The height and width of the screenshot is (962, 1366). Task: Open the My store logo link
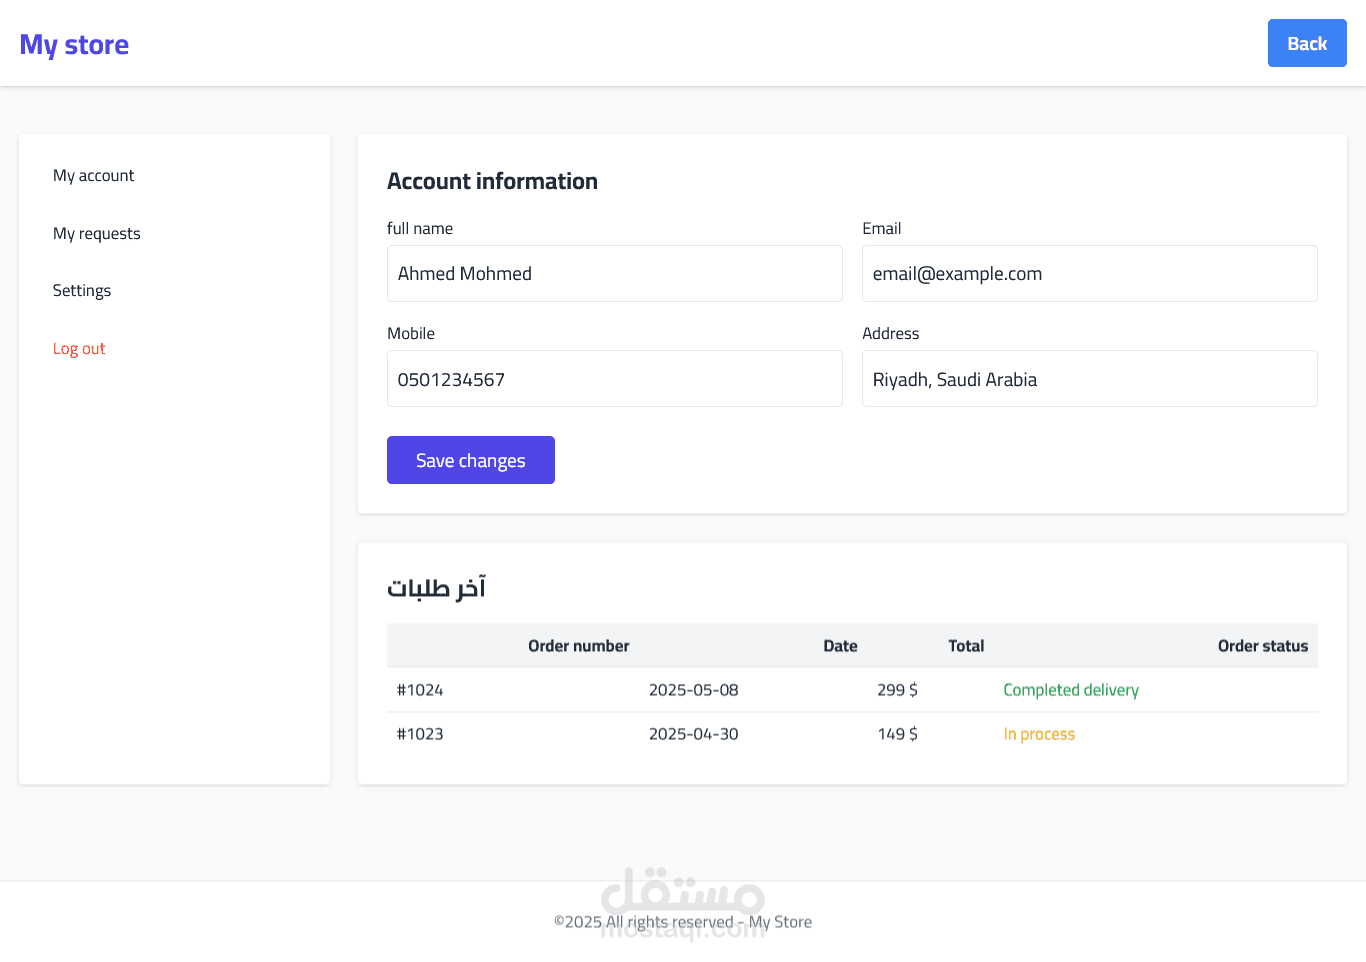(x=74, y=45)
